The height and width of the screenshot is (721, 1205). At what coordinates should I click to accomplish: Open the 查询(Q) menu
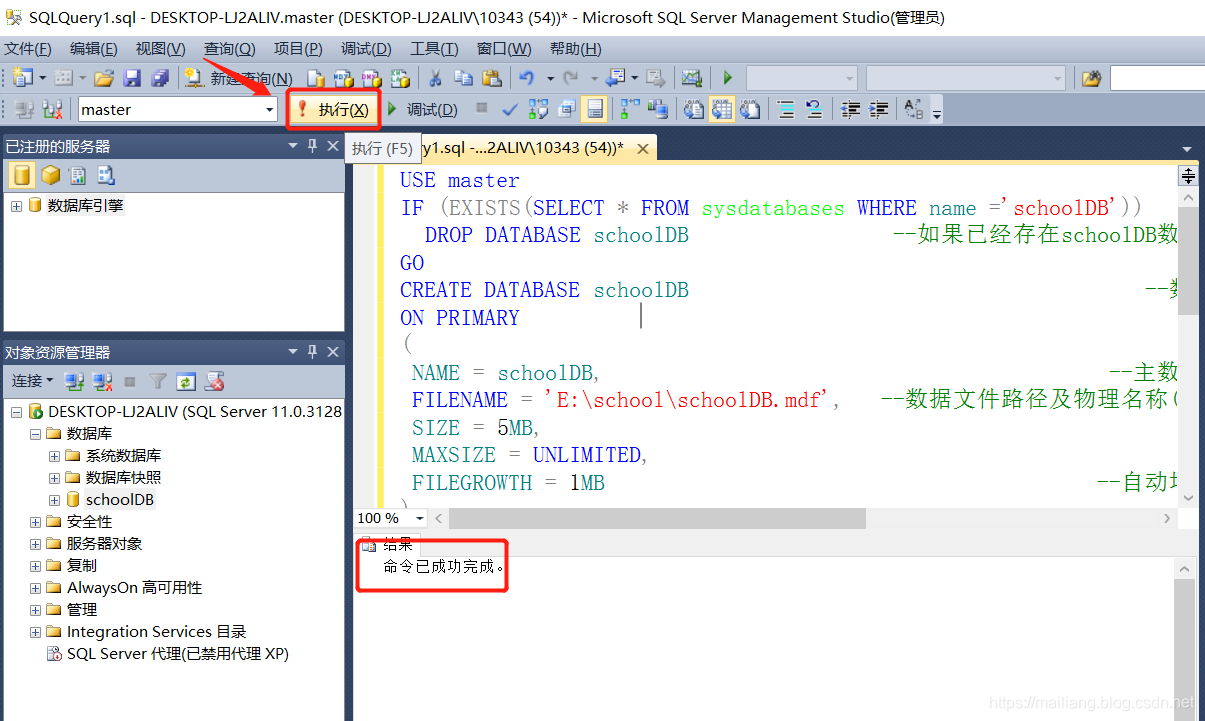pyautogui.click(x=228, y=48)
